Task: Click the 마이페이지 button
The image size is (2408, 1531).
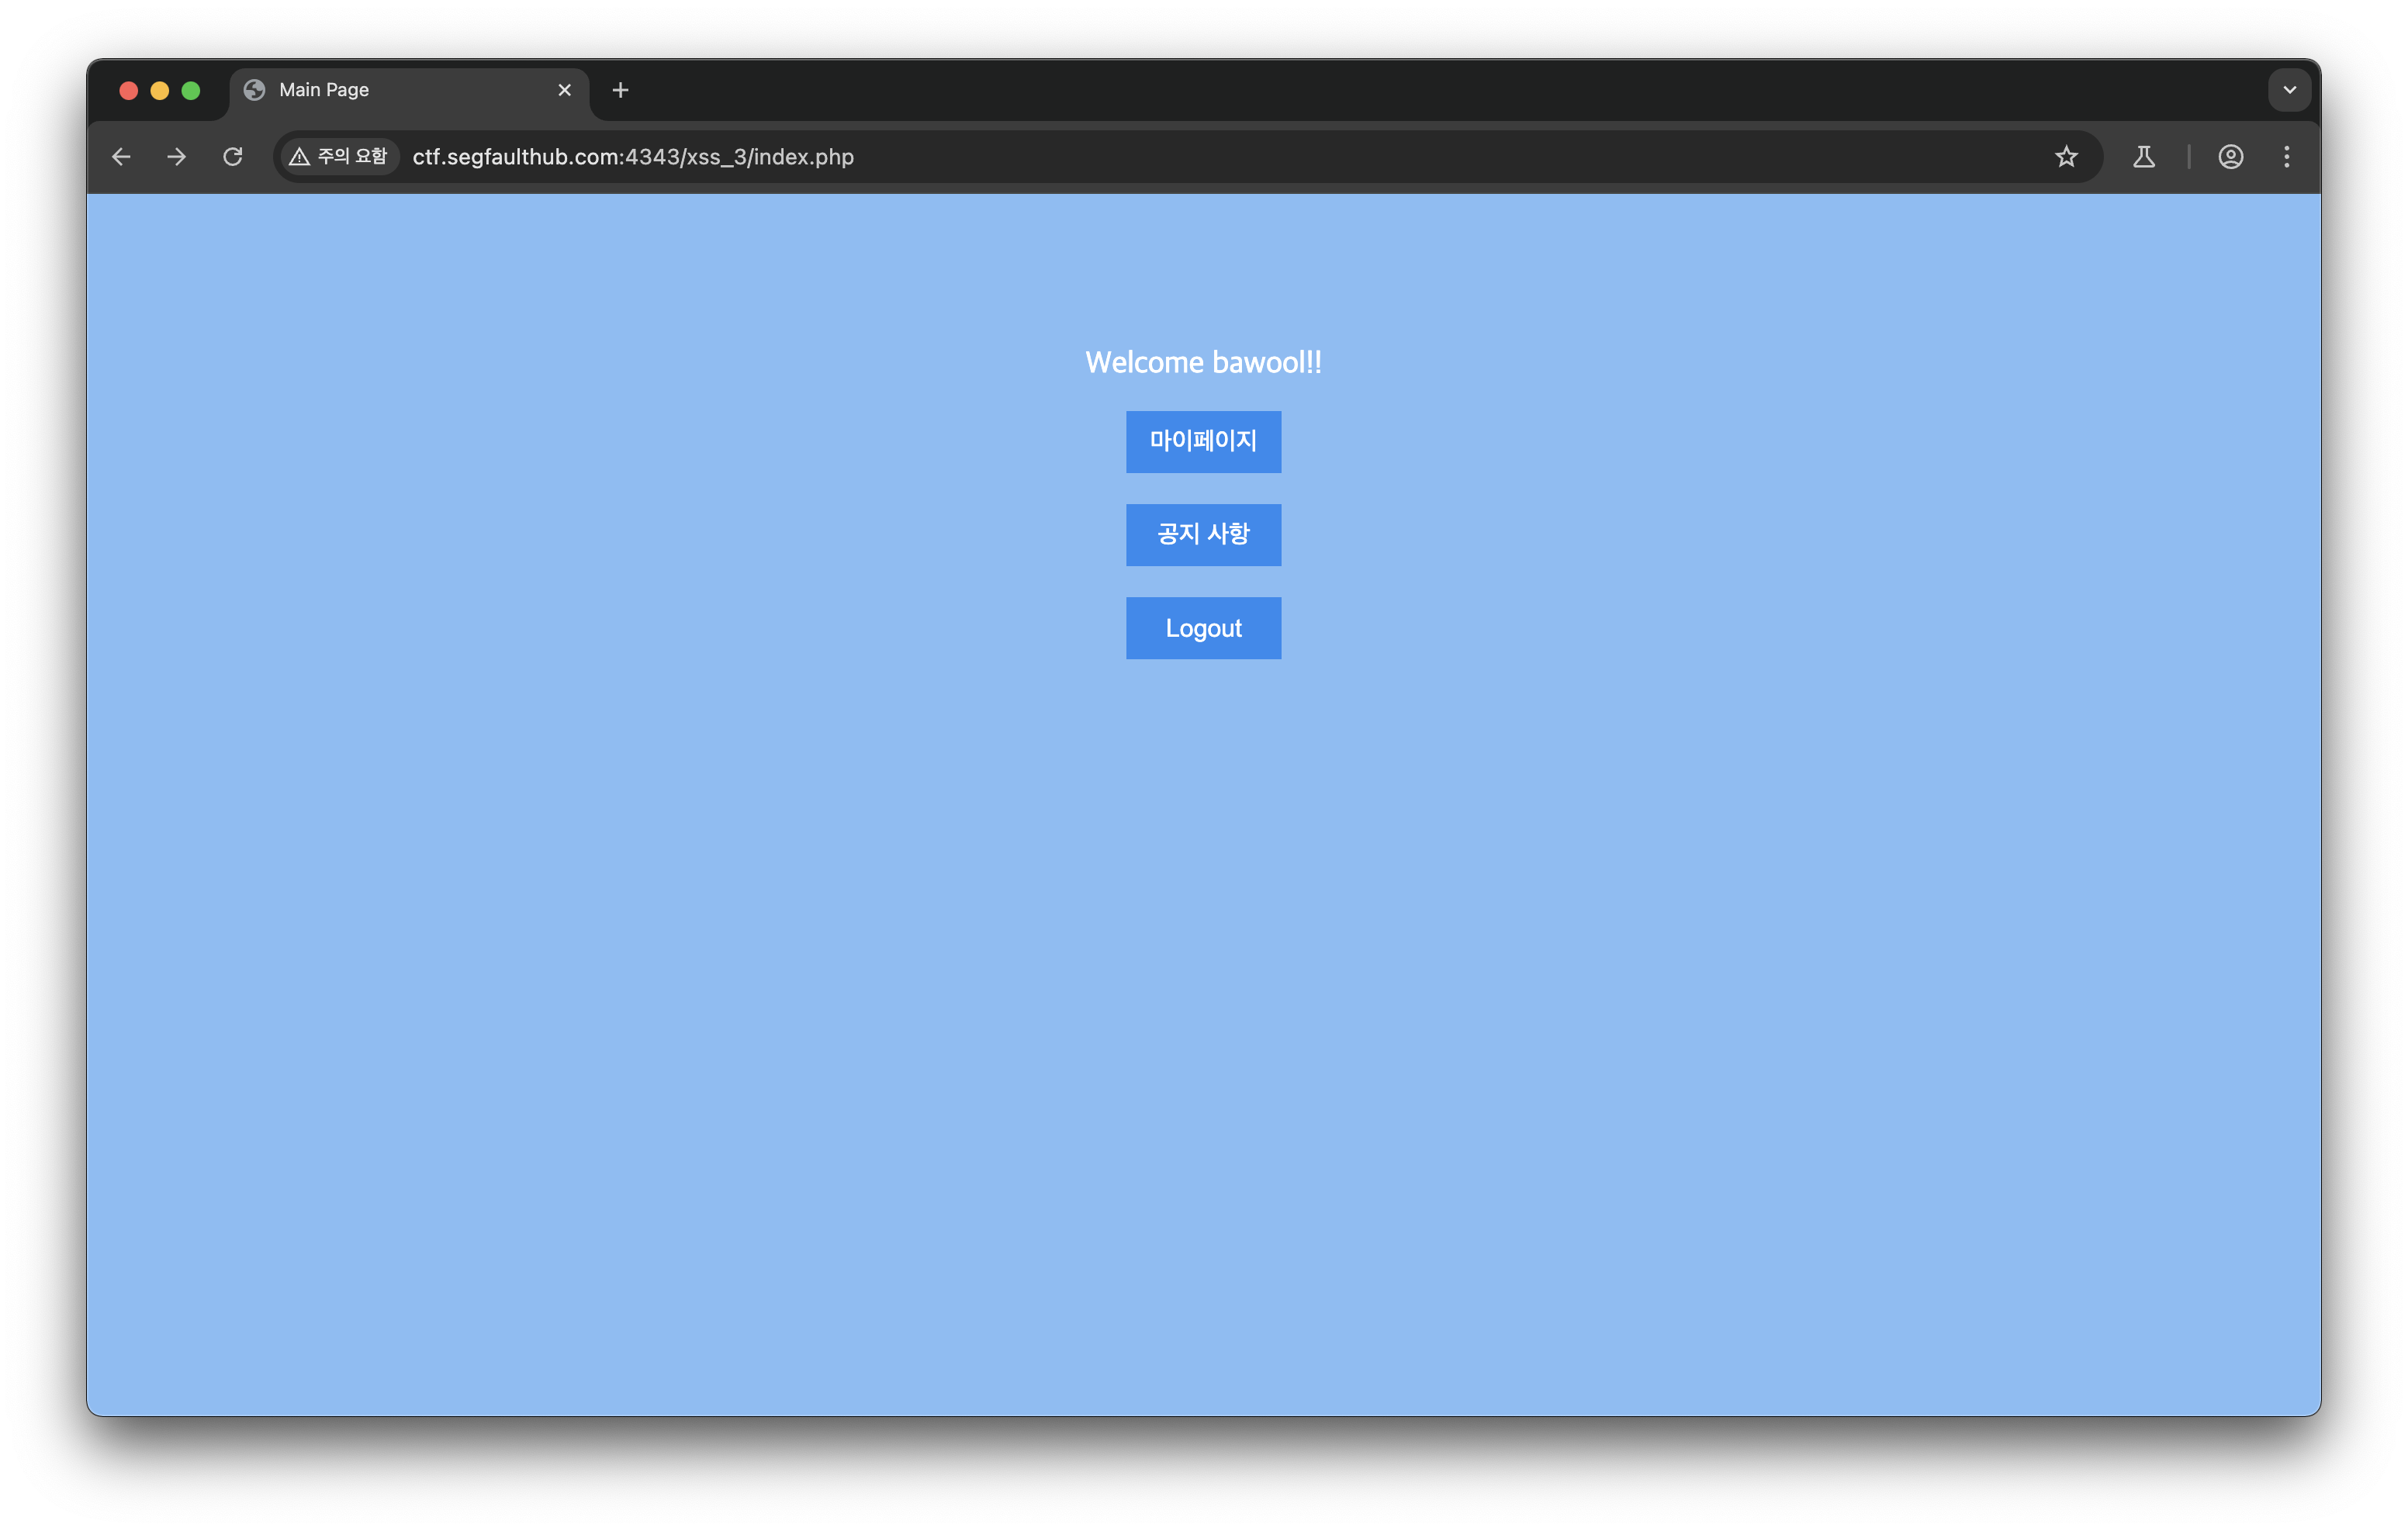Action: (x=1203, y=441)
